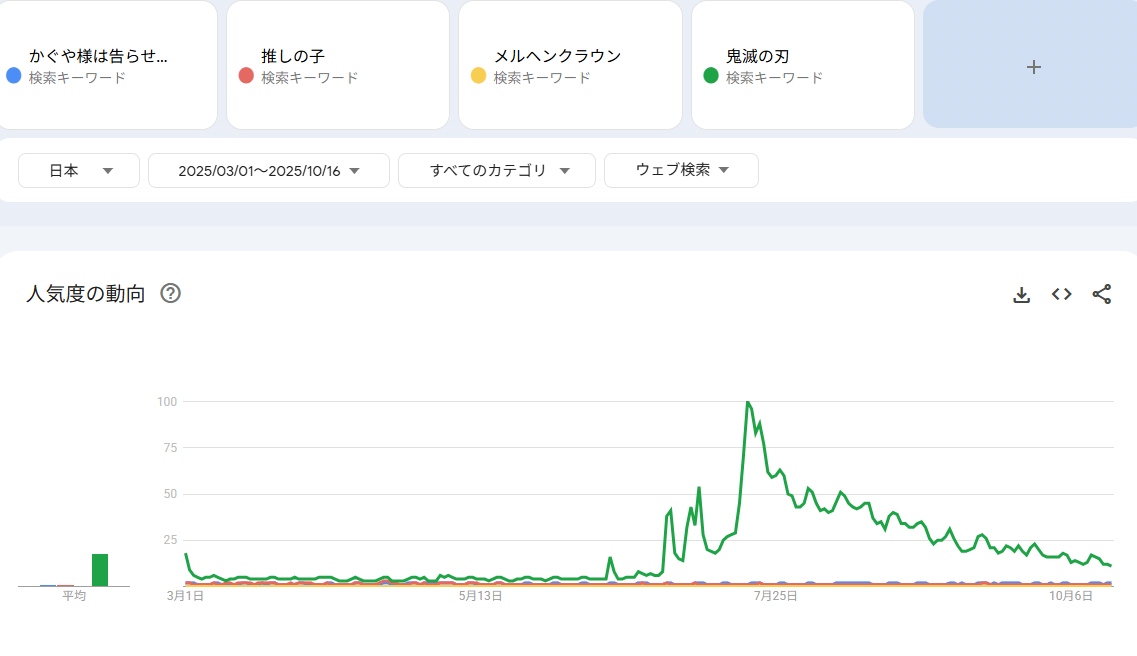Click the yellow dot for メルヘンクラウン
Viewport: 1137px width, 656px height.
click(478, 76)
